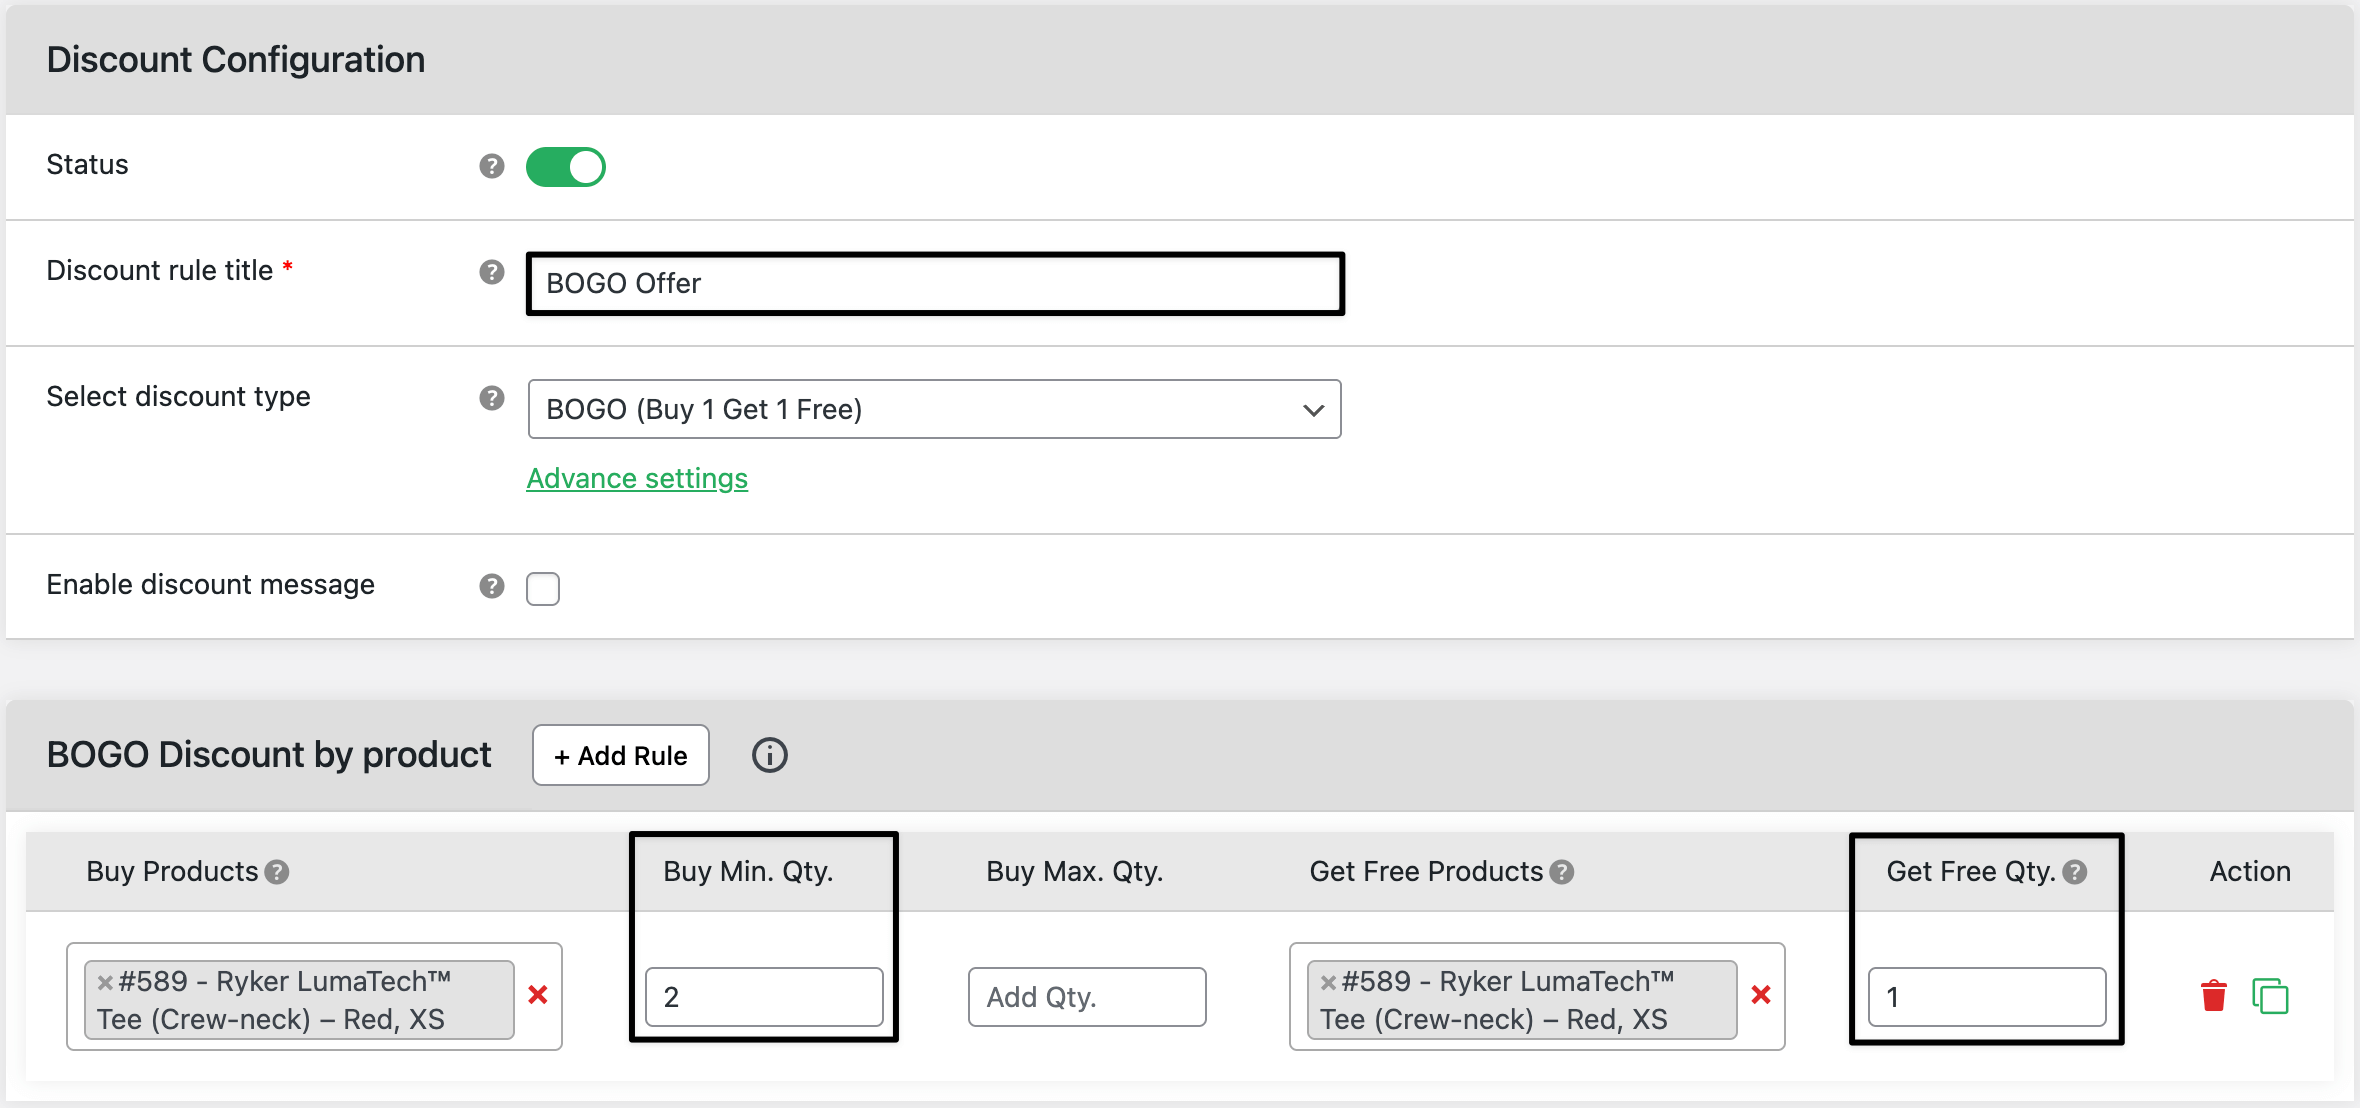The height and width of the screenshot is (1108, 2360).
Task: Click help icon for Select discount type
Action: click(x=491, y=398)
